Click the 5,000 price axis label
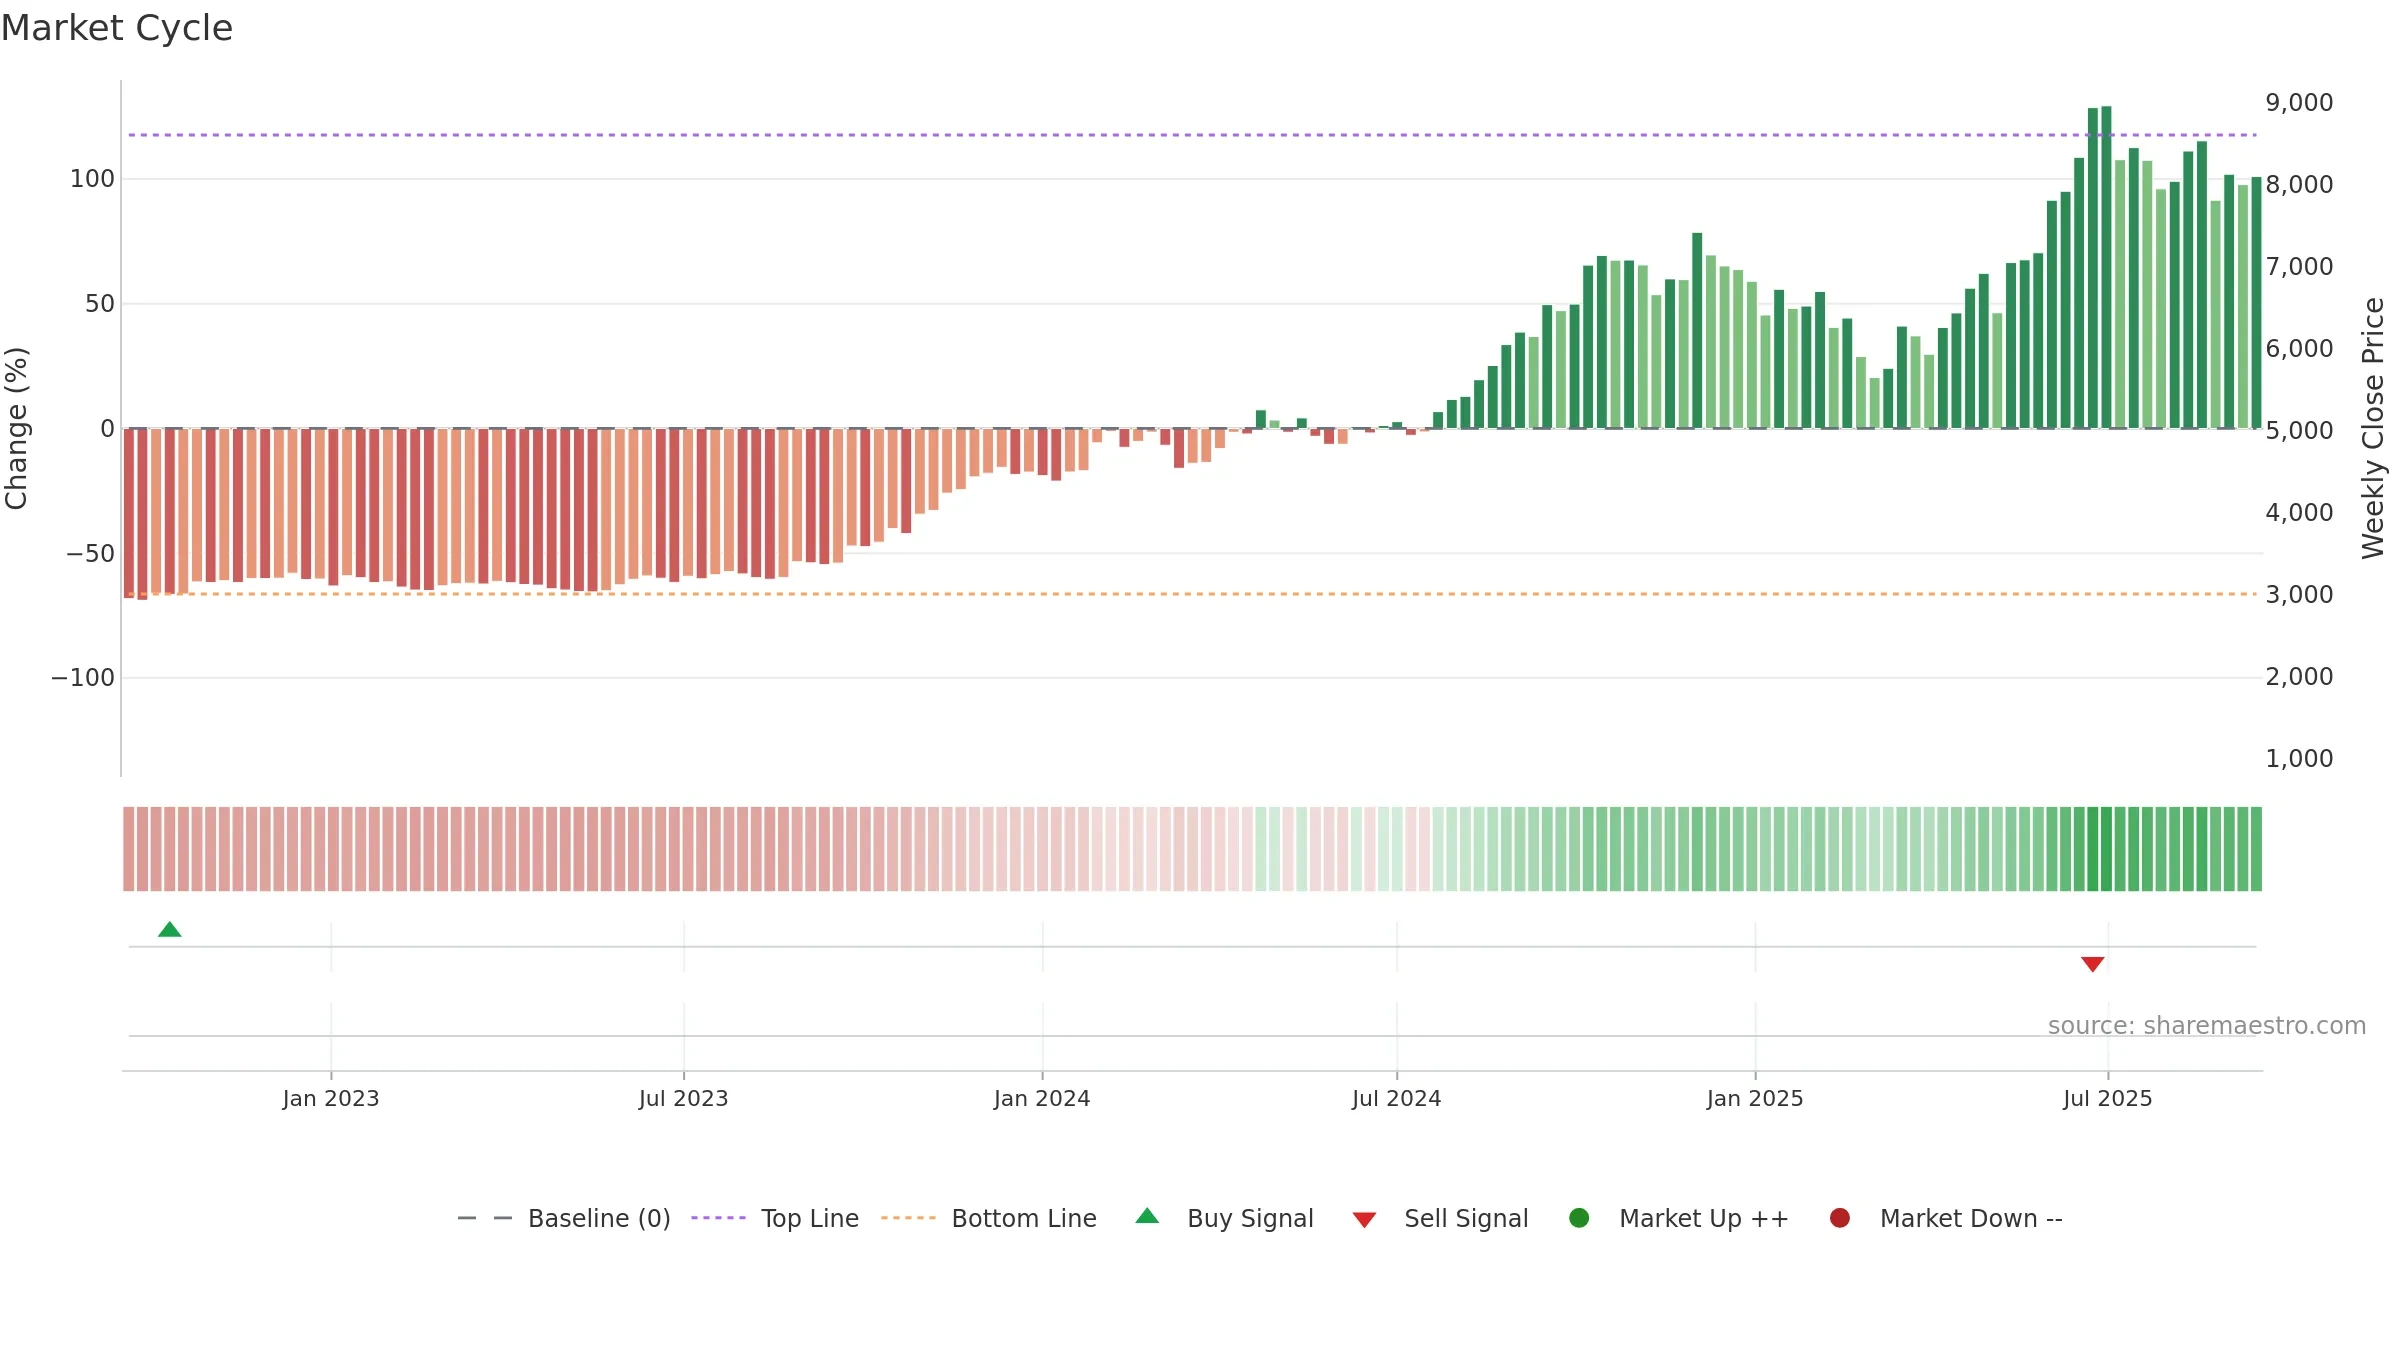This screenshot has width=2400, height=1350. [2299, 431]
